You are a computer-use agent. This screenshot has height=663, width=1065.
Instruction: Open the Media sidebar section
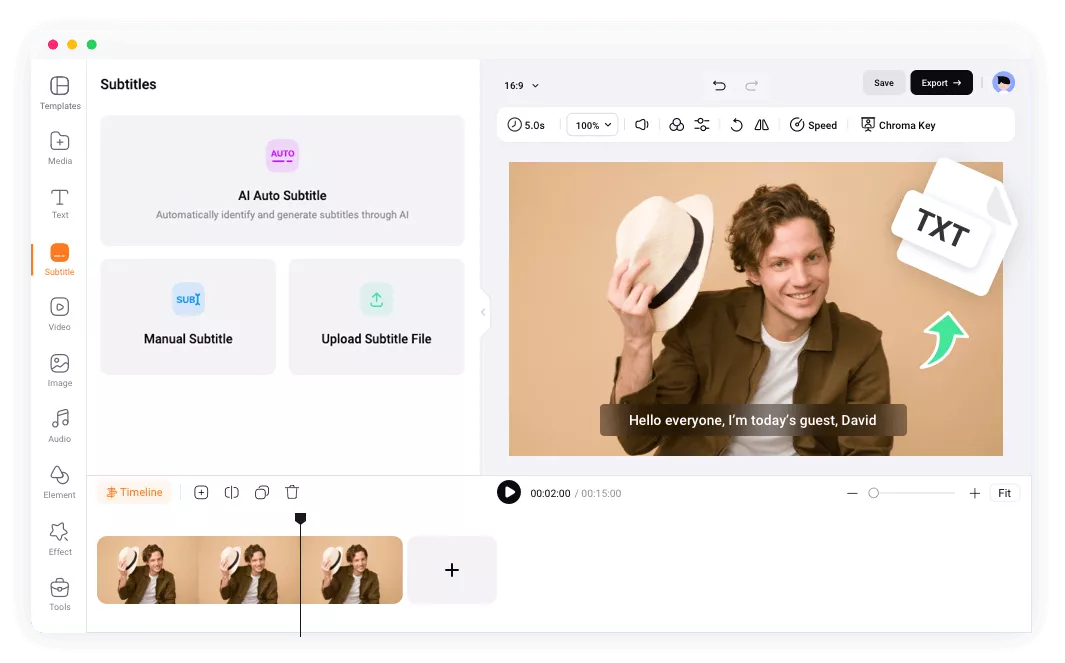(60, 147)
